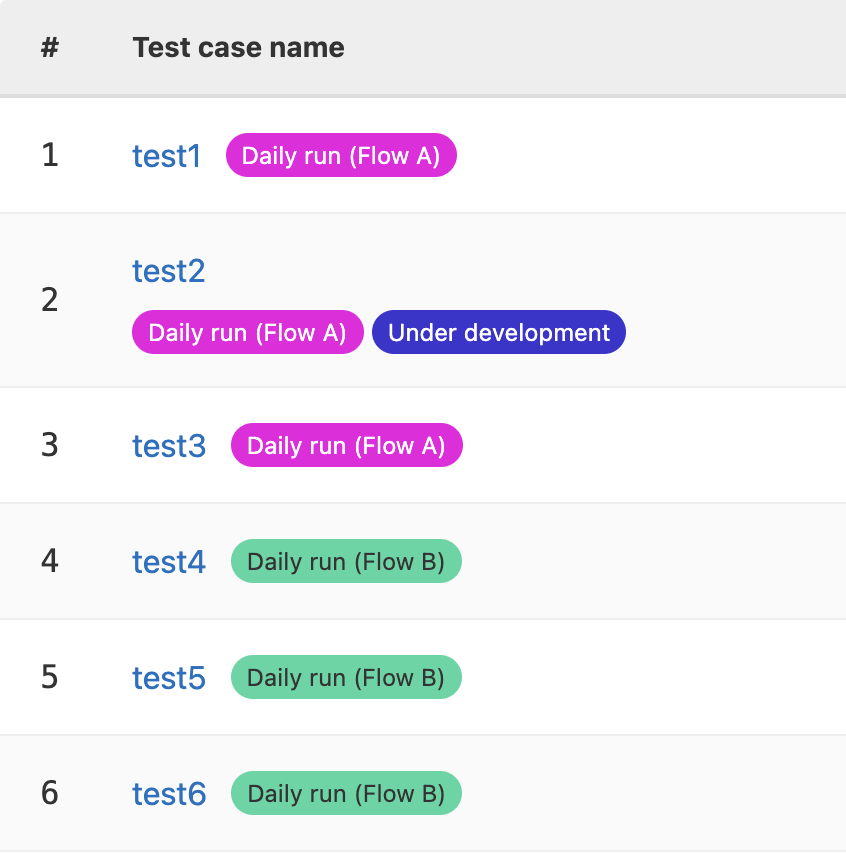The image size is (846, 854).
Task: Click test3's Daily run (Flow A) label
Action: click(x=346, y=445)
